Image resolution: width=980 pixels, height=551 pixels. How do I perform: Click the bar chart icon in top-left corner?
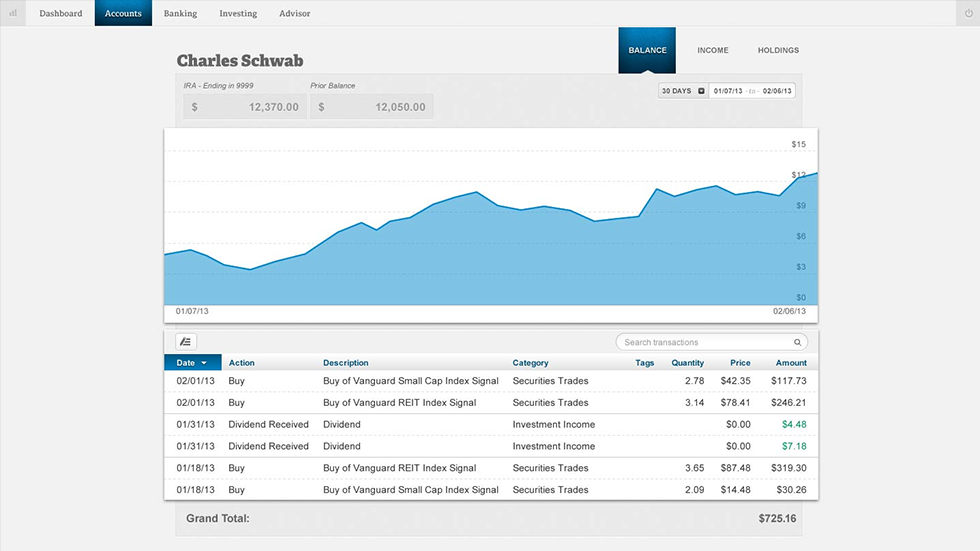[12, 13]
